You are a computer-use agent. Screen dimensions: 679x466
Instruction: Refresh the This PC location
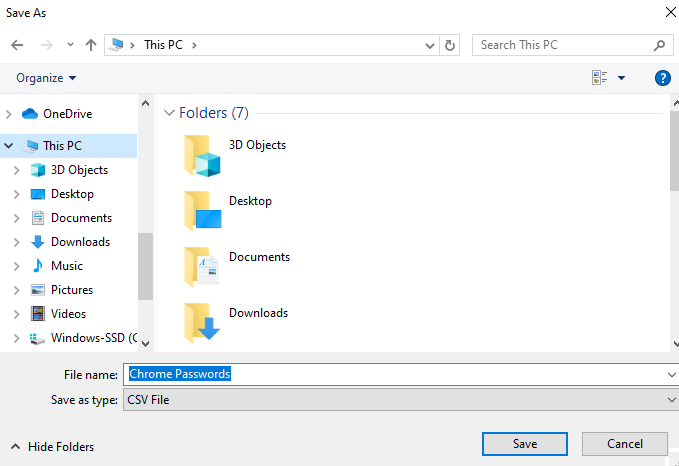(449, 45)
